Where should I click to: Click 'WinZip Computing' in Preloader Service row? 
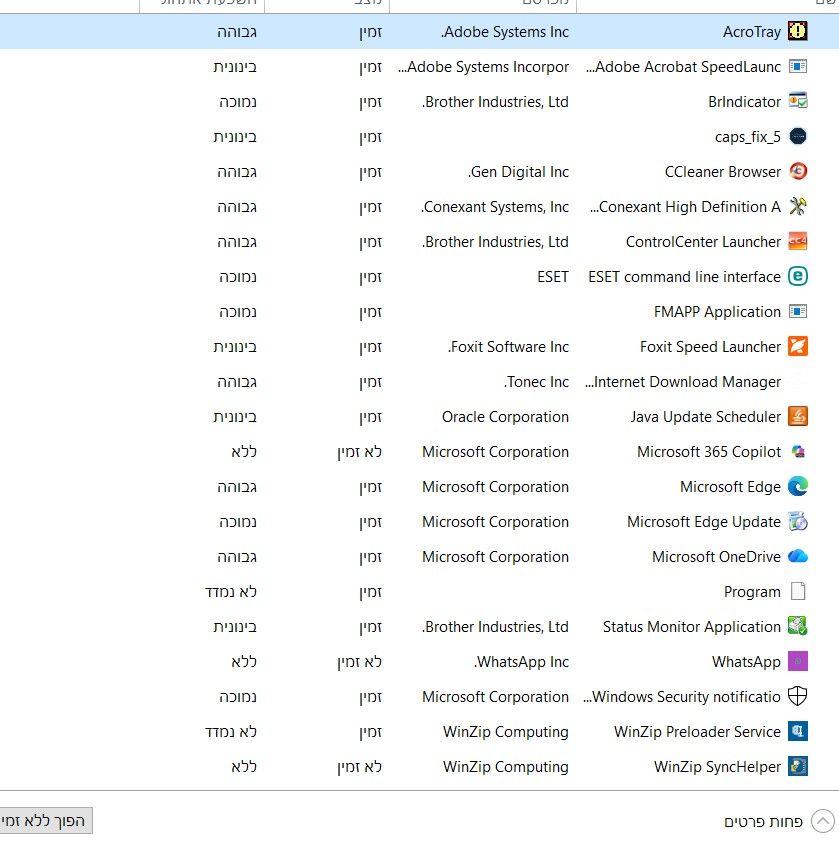[x=505, y=732]
